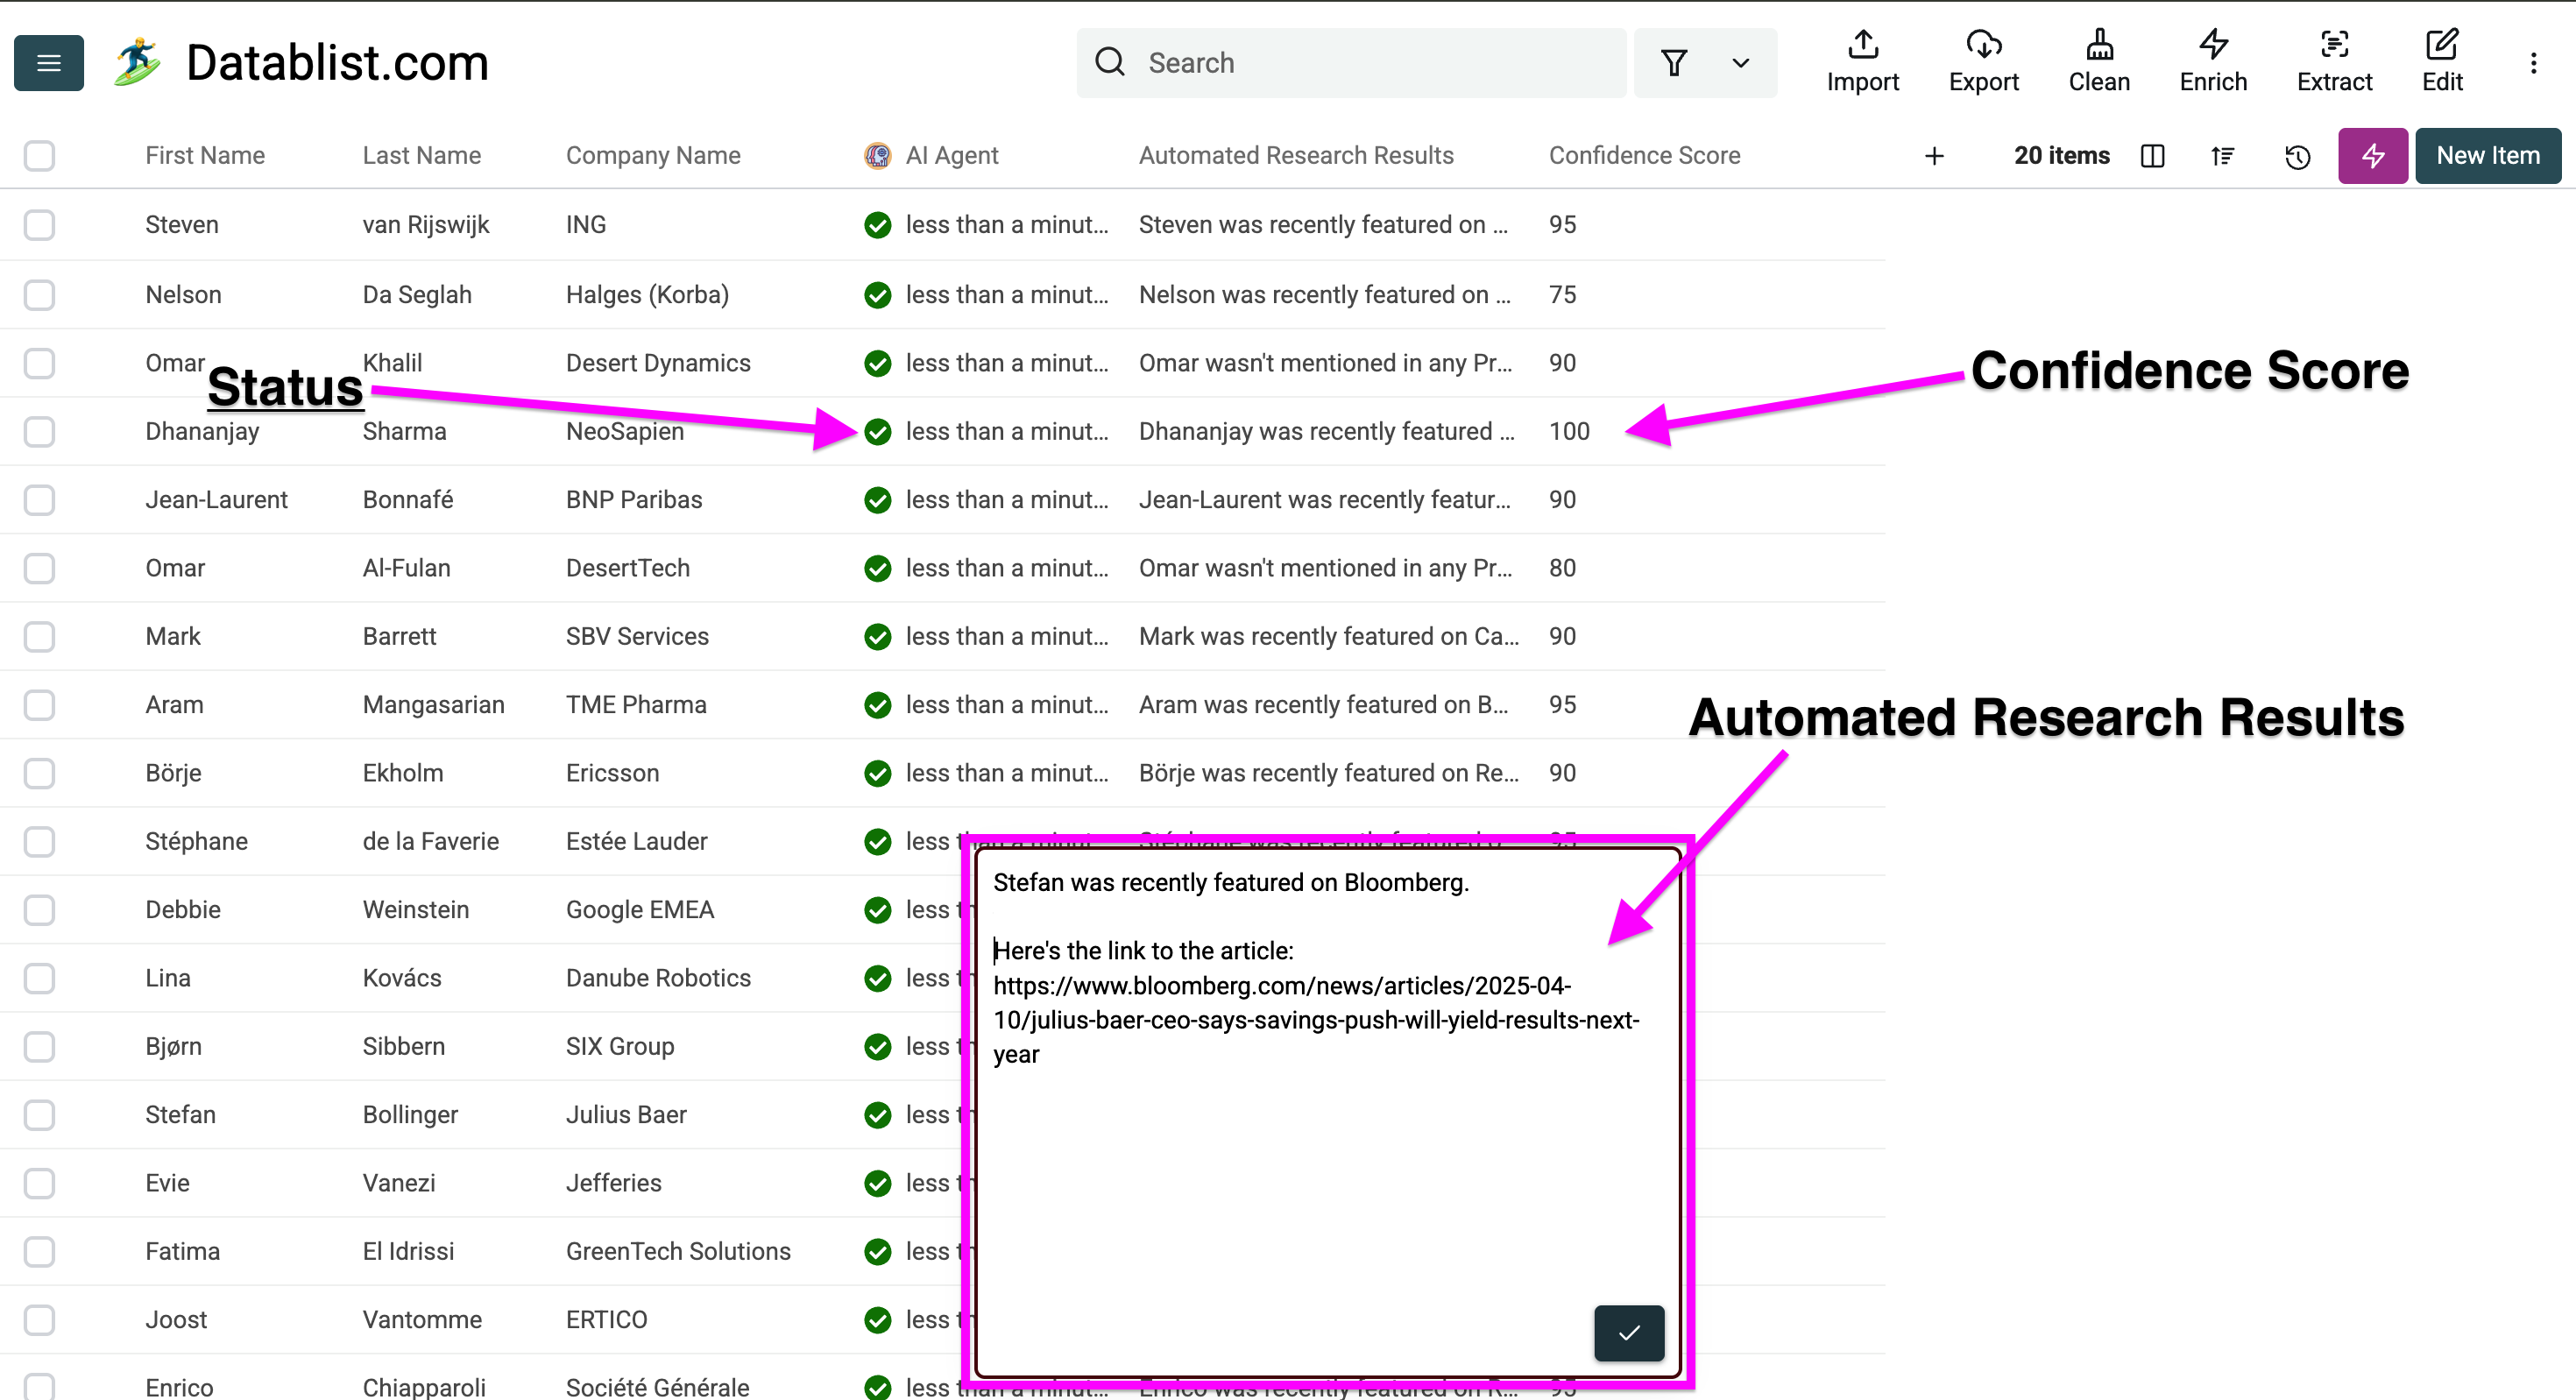Open the Import tool
This screenshot has height=1400, width=2576.
1862,62
